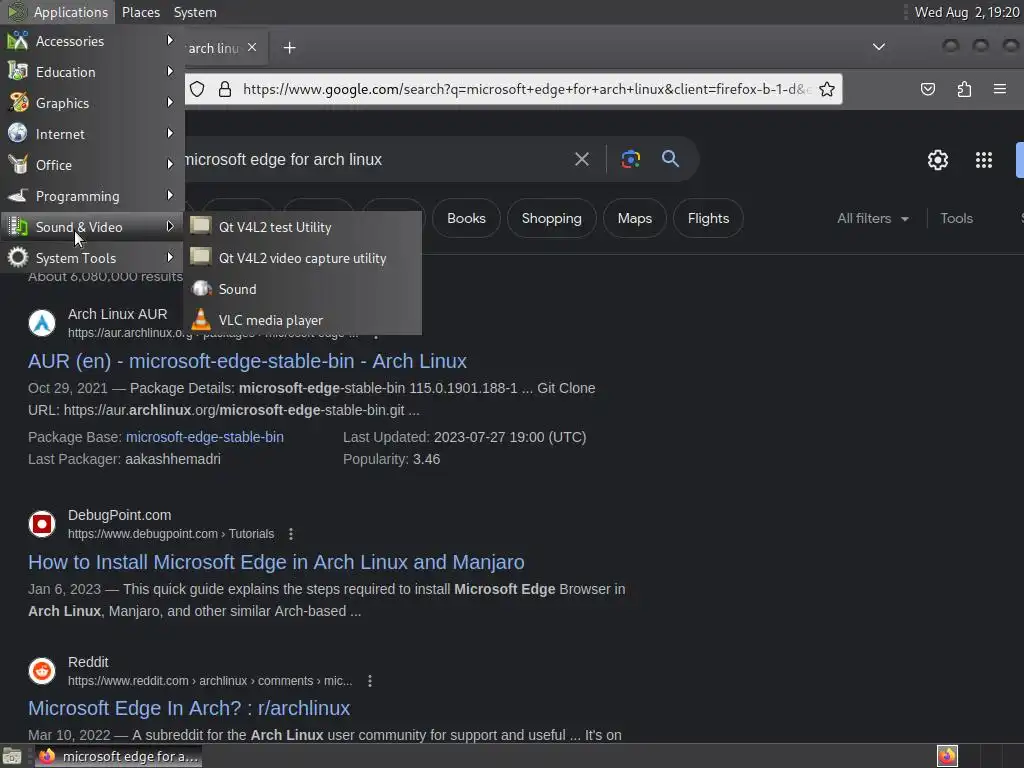Click the Internet globe icon
The image size is (1024, 768).
pos(18,134)
